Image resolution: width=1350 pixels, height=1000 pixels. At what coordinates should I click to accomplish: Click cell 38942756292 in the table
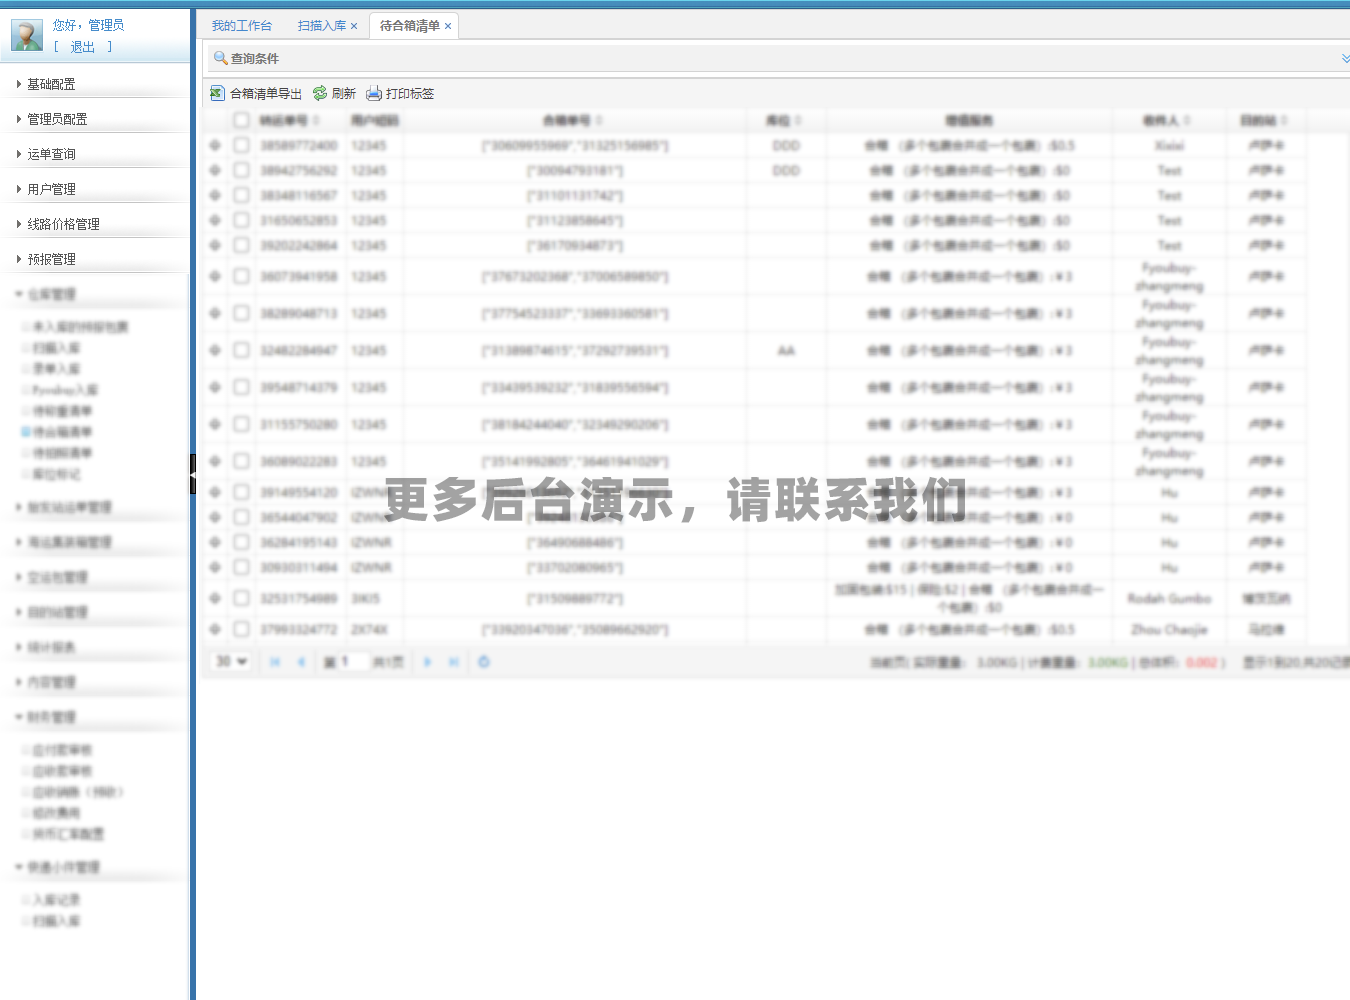pyautogui.click(x=299, y=171)
